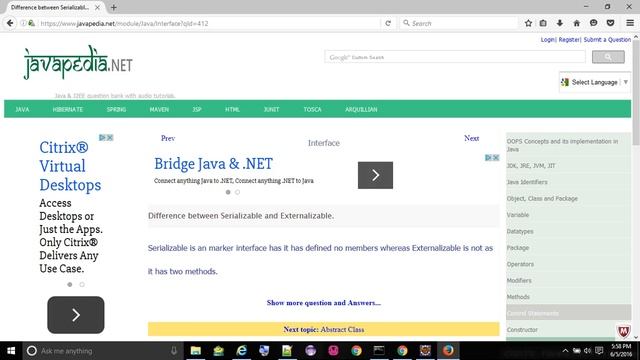Click the AdChoices icon on Bridge Java ad
Image resolution: width=640 pixels, height=360 pixels.
tap(488, 158)
